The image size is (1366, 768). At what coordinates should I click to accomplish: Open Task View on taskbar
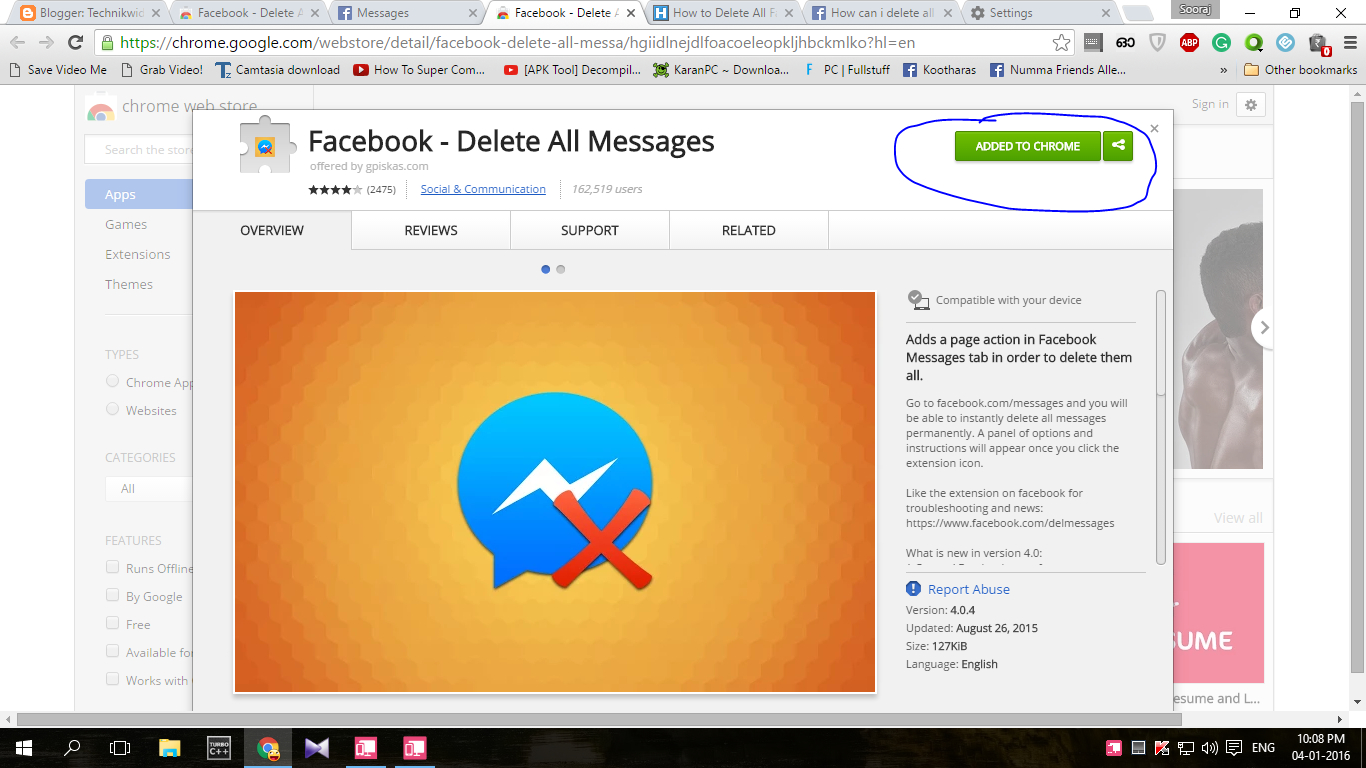pyautogui.click(x=120, y=747)
